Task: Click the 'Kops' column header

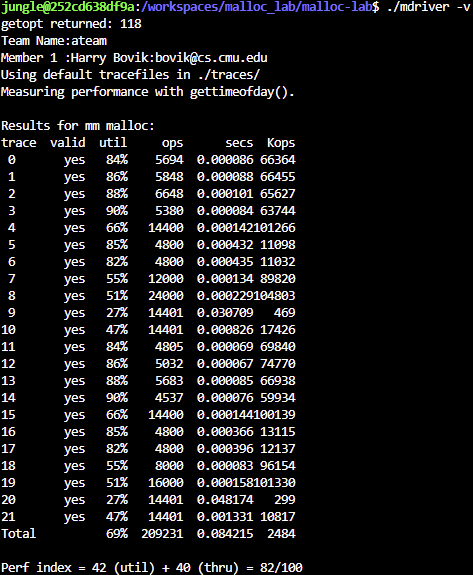Action: pos(281,143)
